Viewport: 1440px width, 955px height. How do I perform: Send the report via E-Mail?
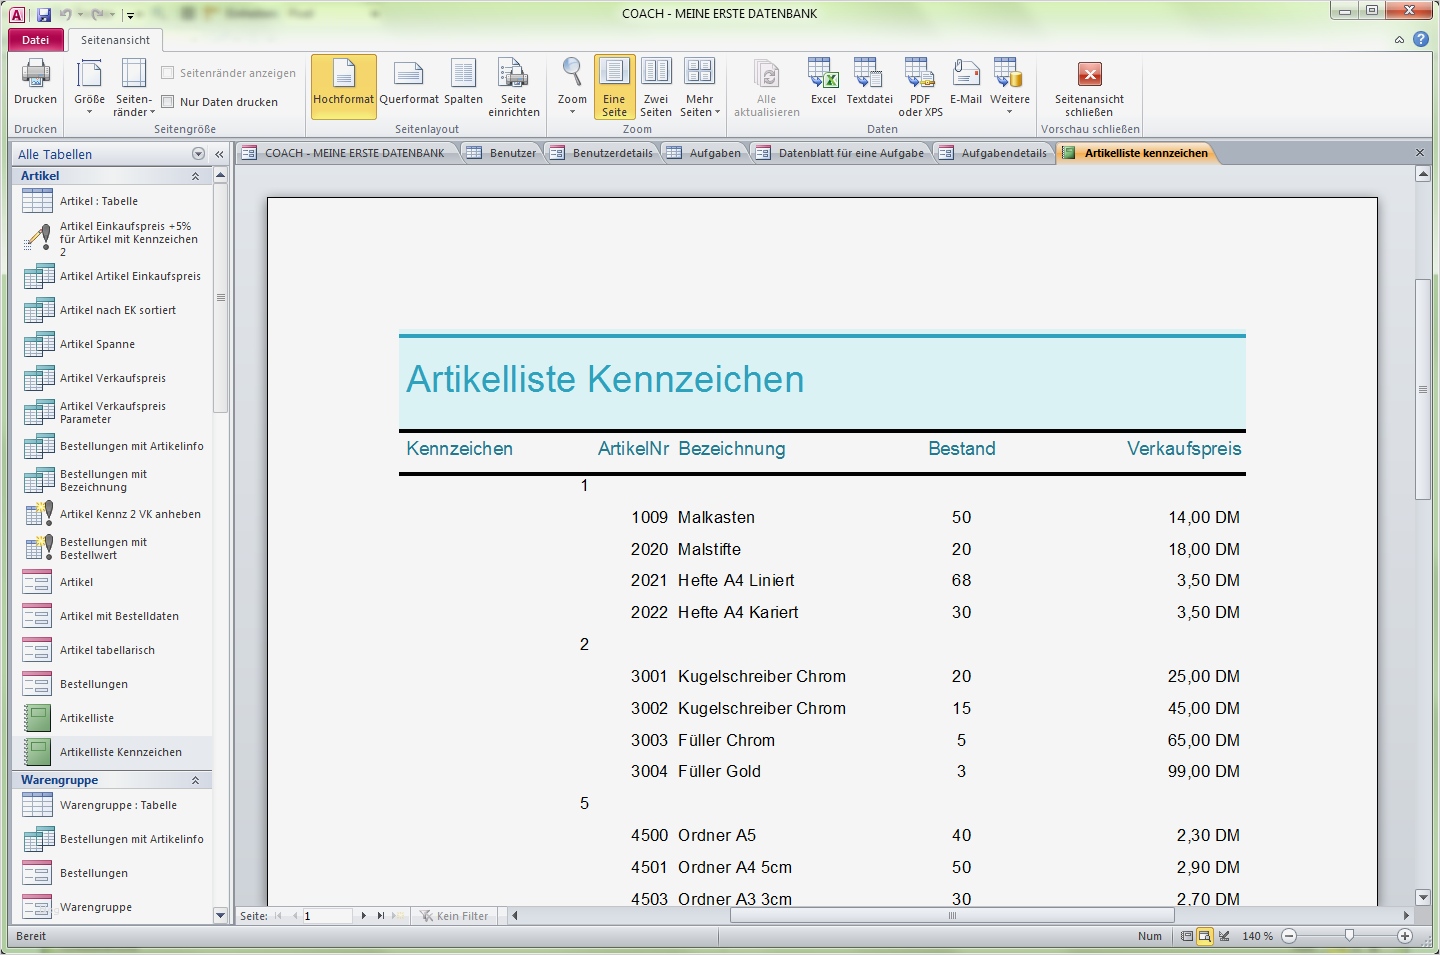(965, 85)
